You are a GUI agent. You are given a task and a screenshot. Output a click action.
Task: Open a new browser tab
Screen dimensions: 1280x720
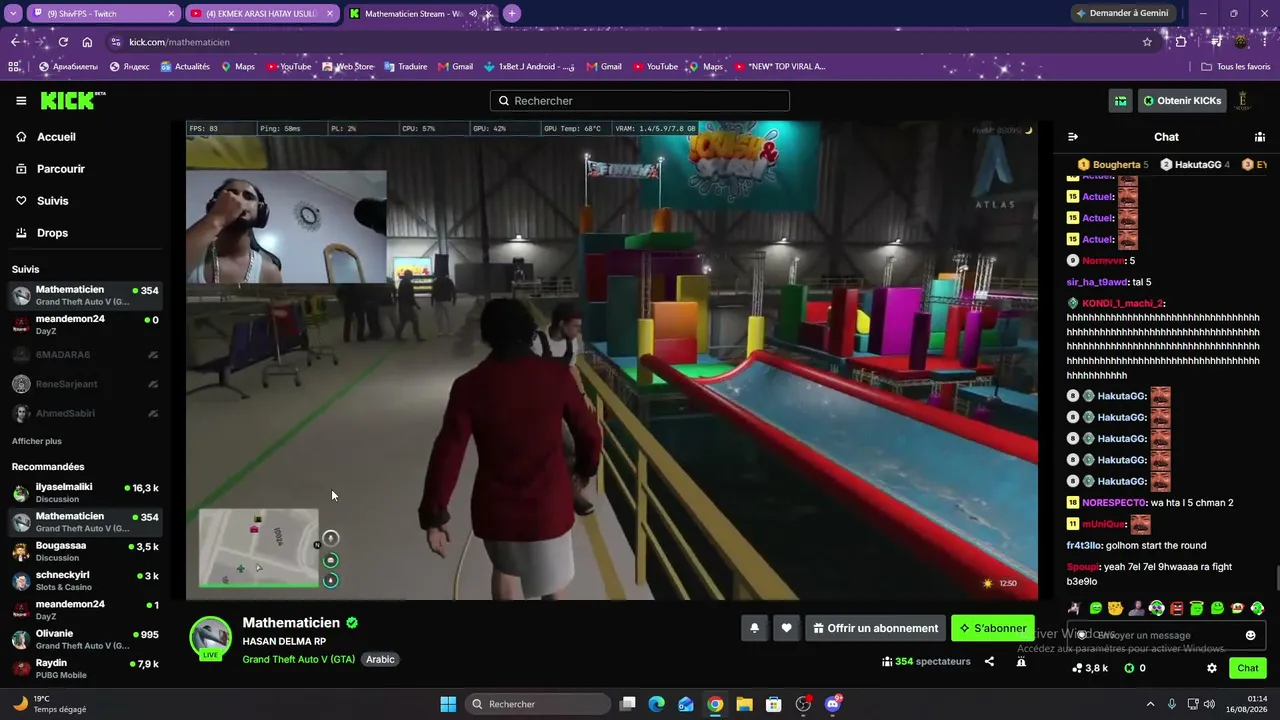(512, 14)
